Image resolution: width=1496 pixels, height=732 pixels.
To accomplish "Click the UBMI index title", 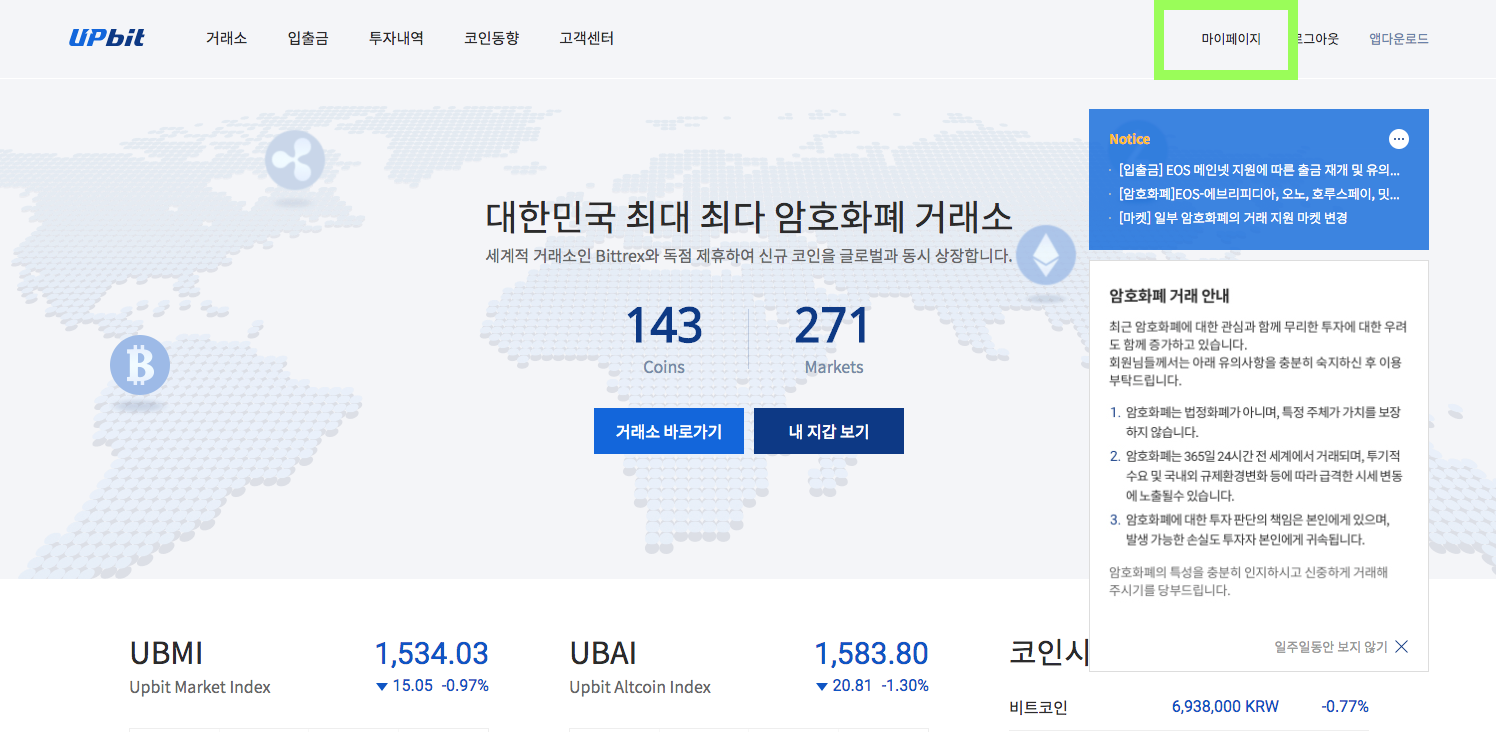I will 166,653.
